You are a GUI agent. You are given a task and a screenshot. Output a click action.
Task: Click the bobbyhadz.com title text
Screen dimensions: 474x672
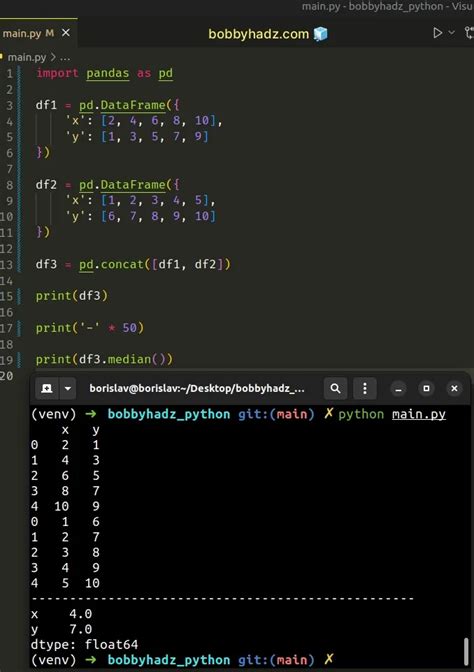(258, 33)
